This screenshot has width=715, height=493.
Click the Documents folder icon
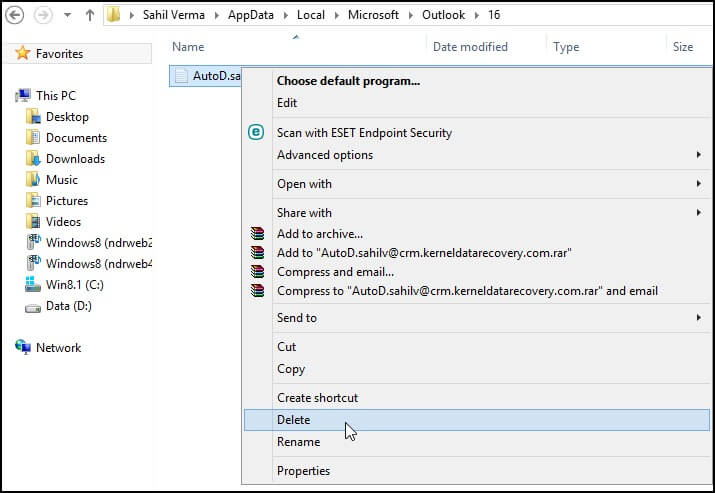(x=33, y=138)
